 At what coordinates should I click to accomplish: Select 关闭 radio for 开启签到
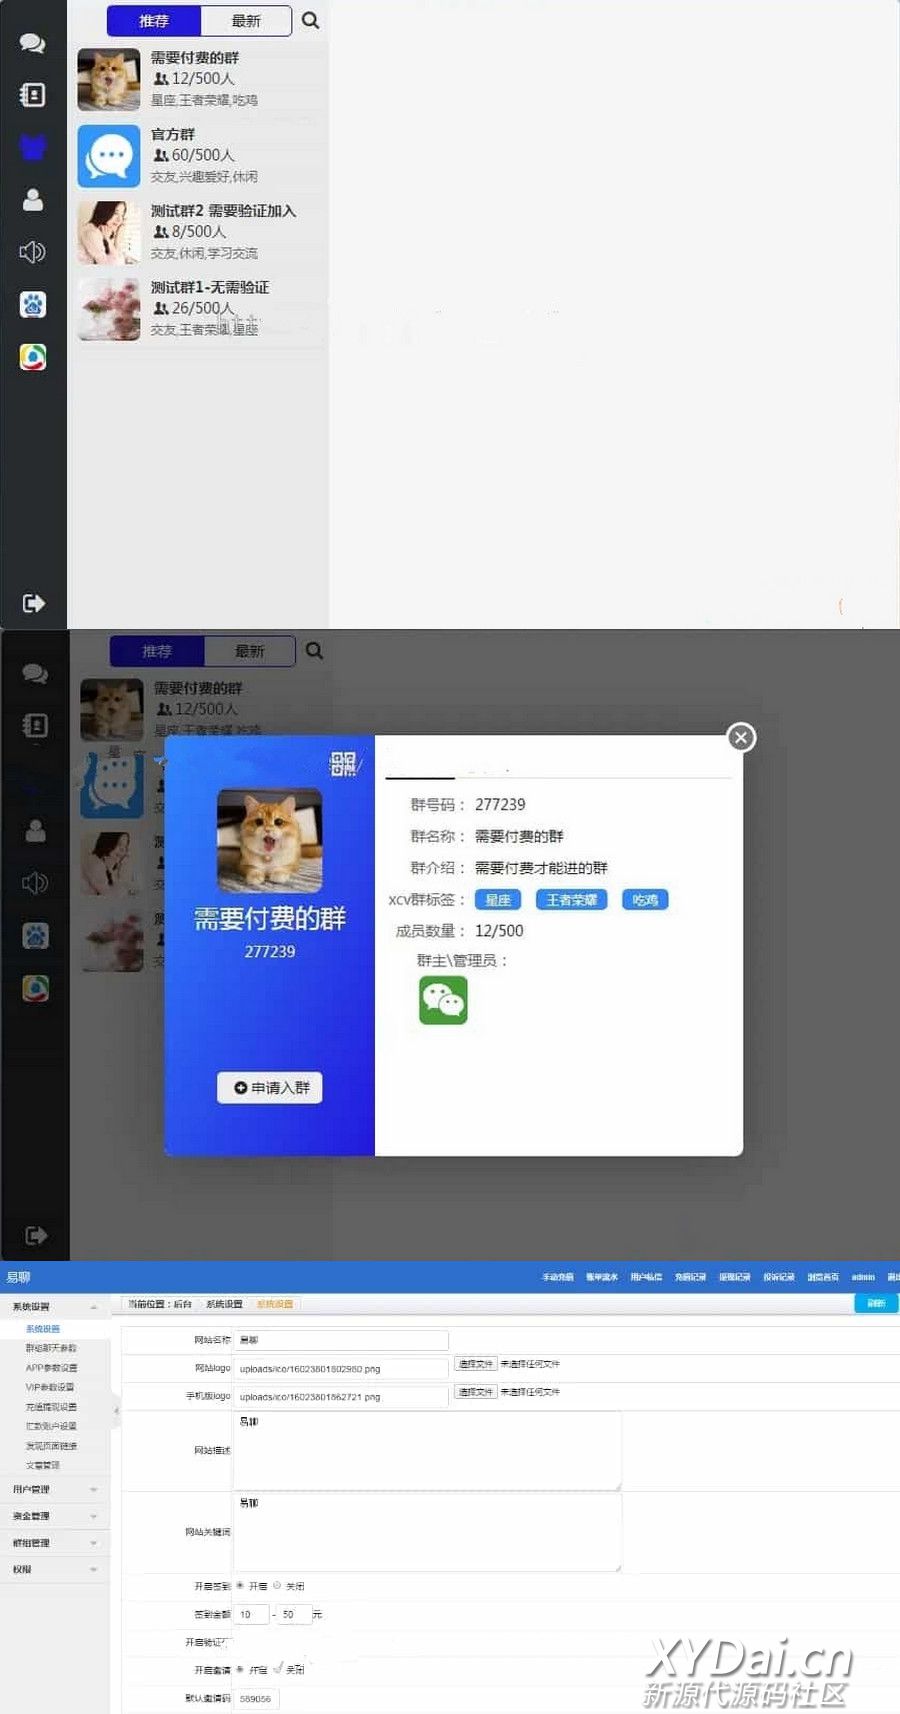[x=277, y=1586]
